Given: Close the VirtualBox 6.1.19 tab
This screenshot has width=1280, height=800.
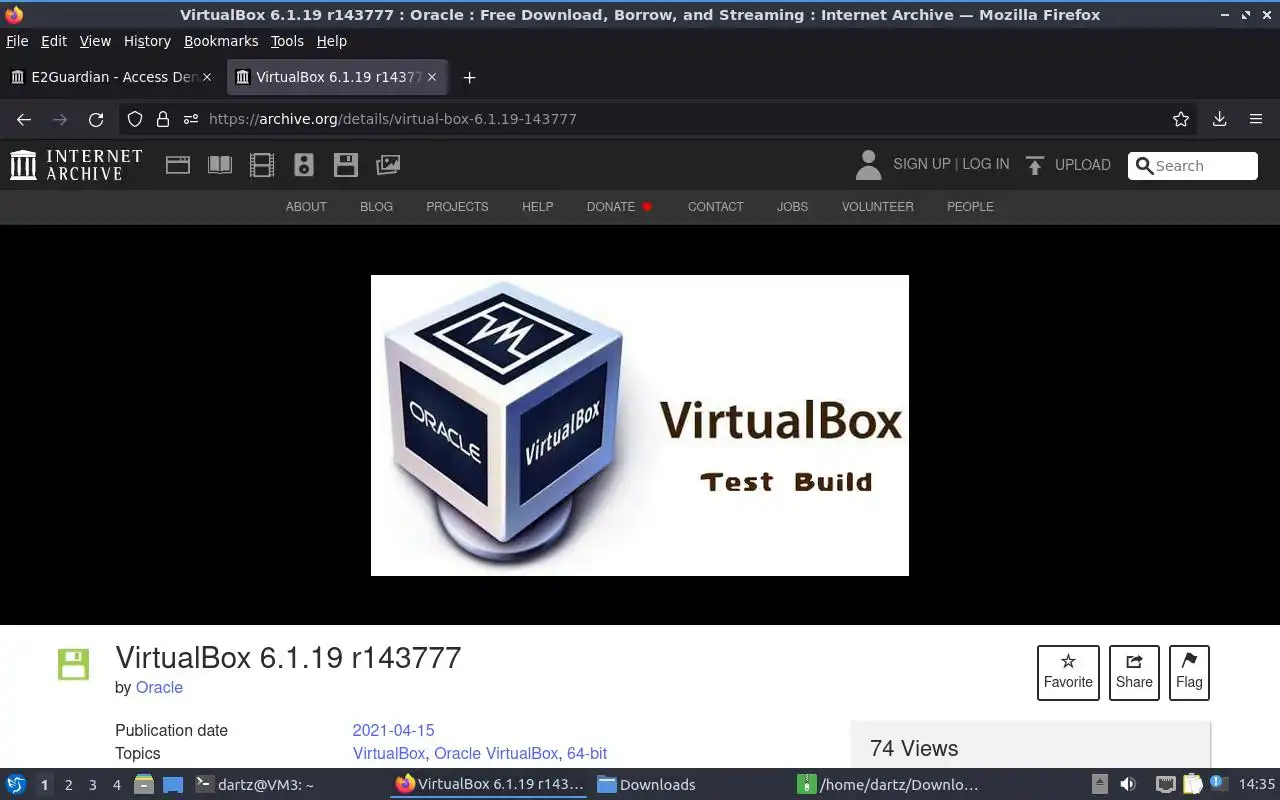Looking at the screenshot, I should [432, 77].
